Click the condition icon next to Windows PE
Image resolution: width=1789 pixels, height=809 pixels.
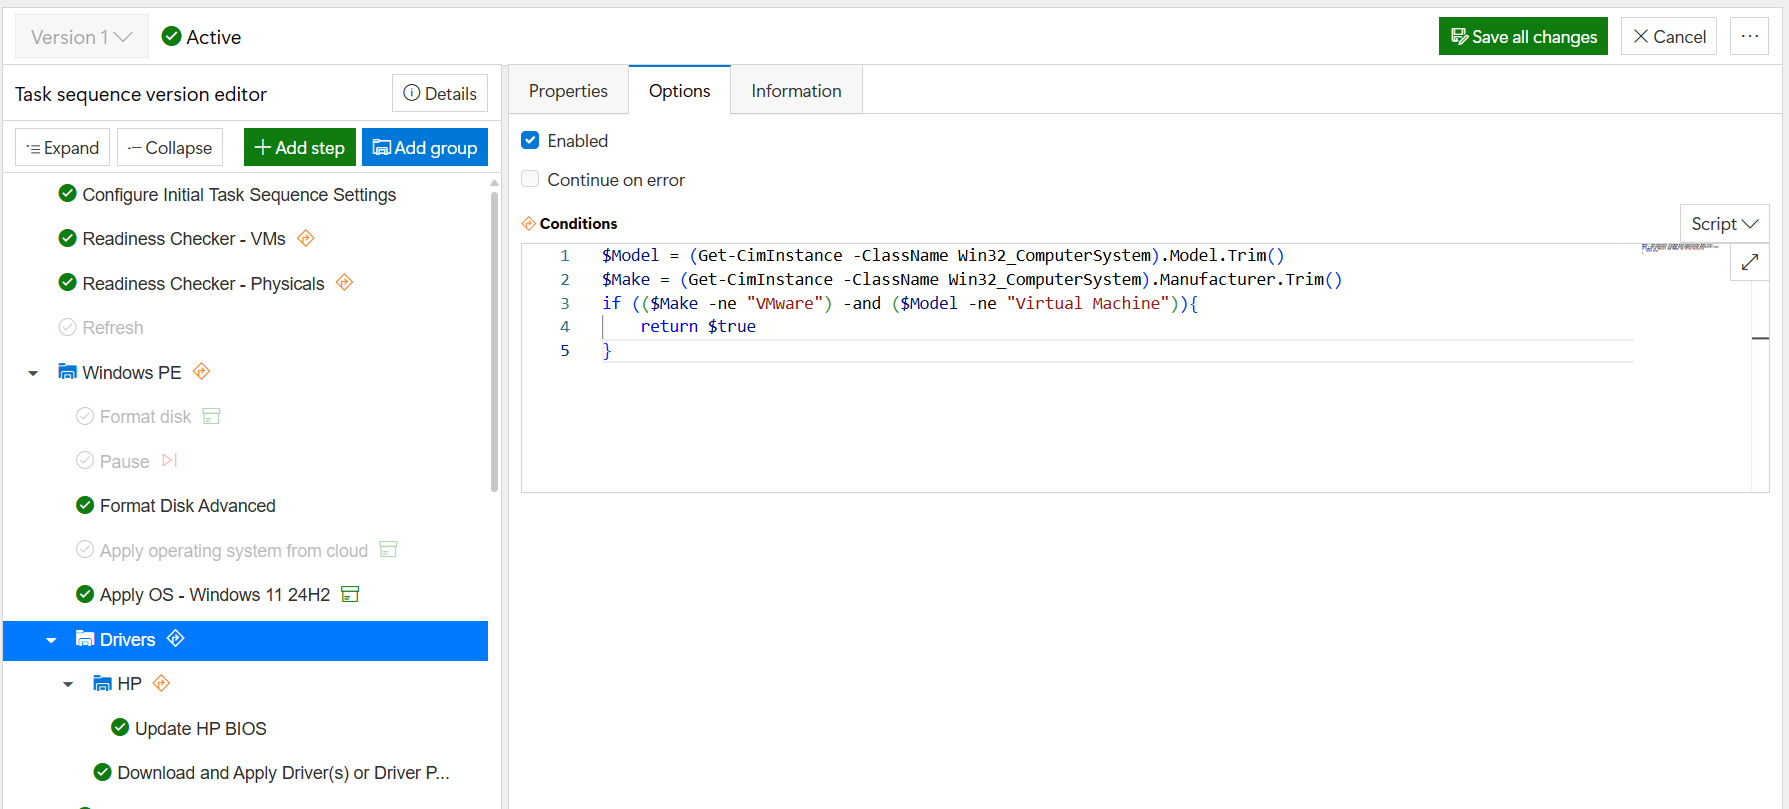pyautogui.click(x=201, y=372)
